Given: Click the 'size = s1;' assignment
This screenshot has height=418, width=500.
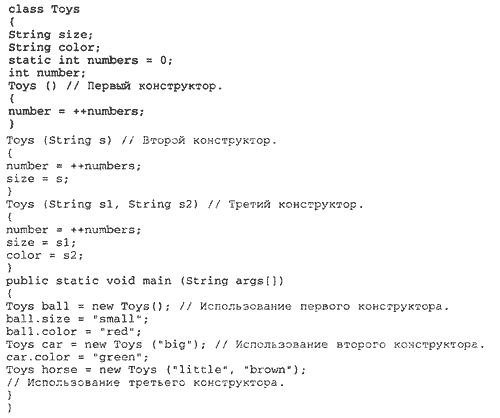Looking at the screenshot, I should (x=41, y=242).
